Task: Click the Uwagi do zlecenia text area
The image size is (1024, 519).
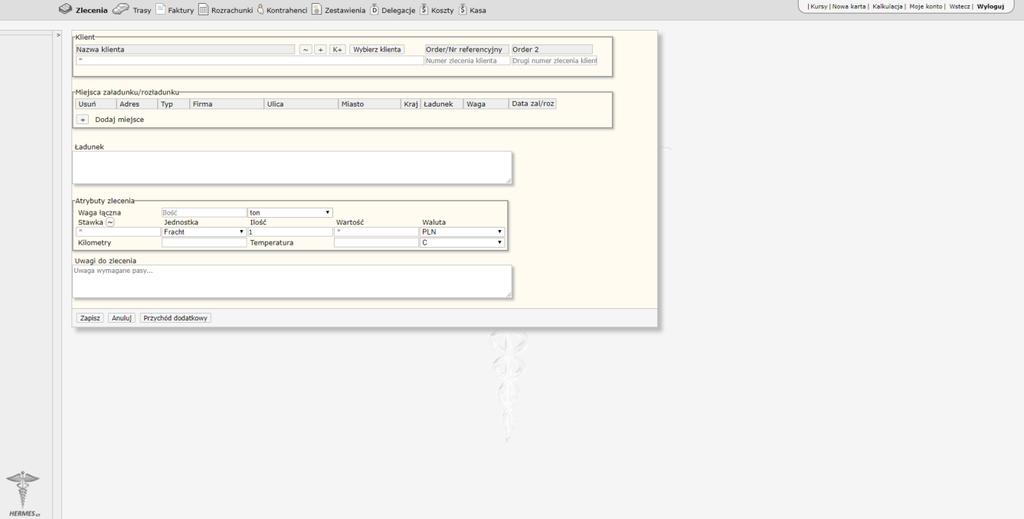Action: pyautogui.click(x=292, y=281)
